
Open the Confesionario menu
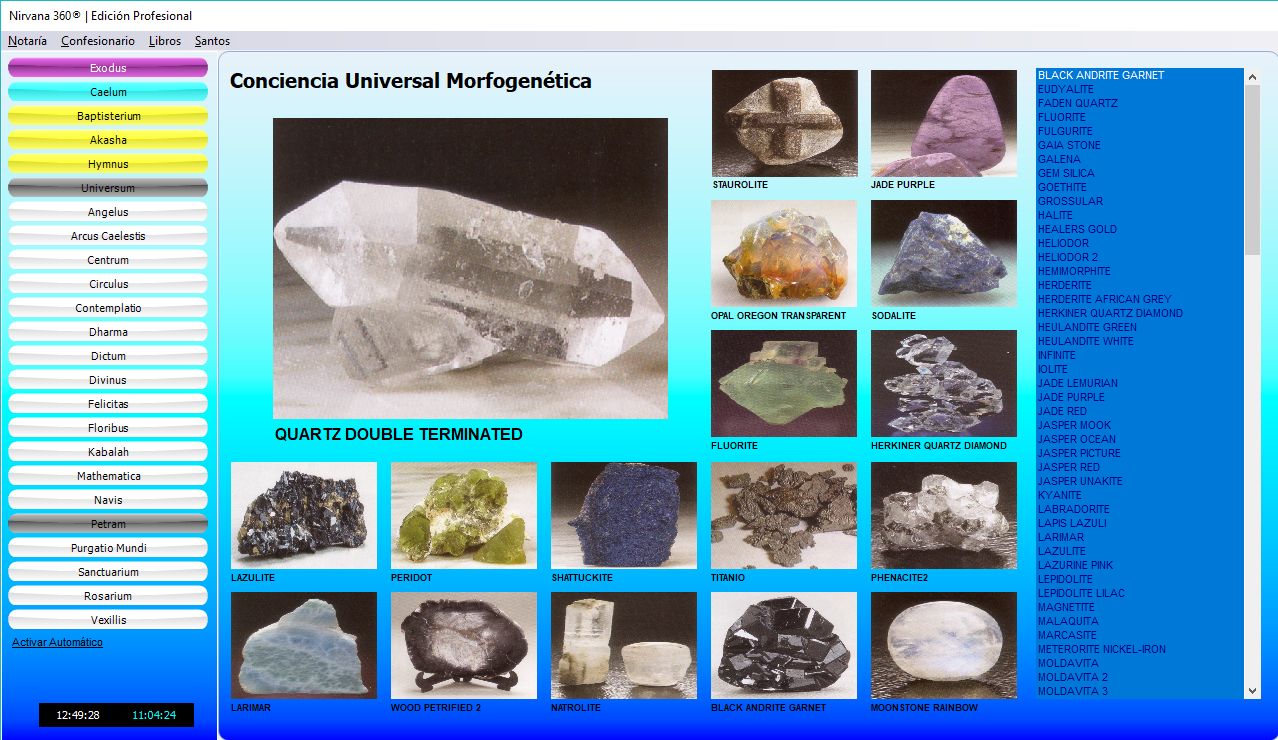tap(97, 41)
